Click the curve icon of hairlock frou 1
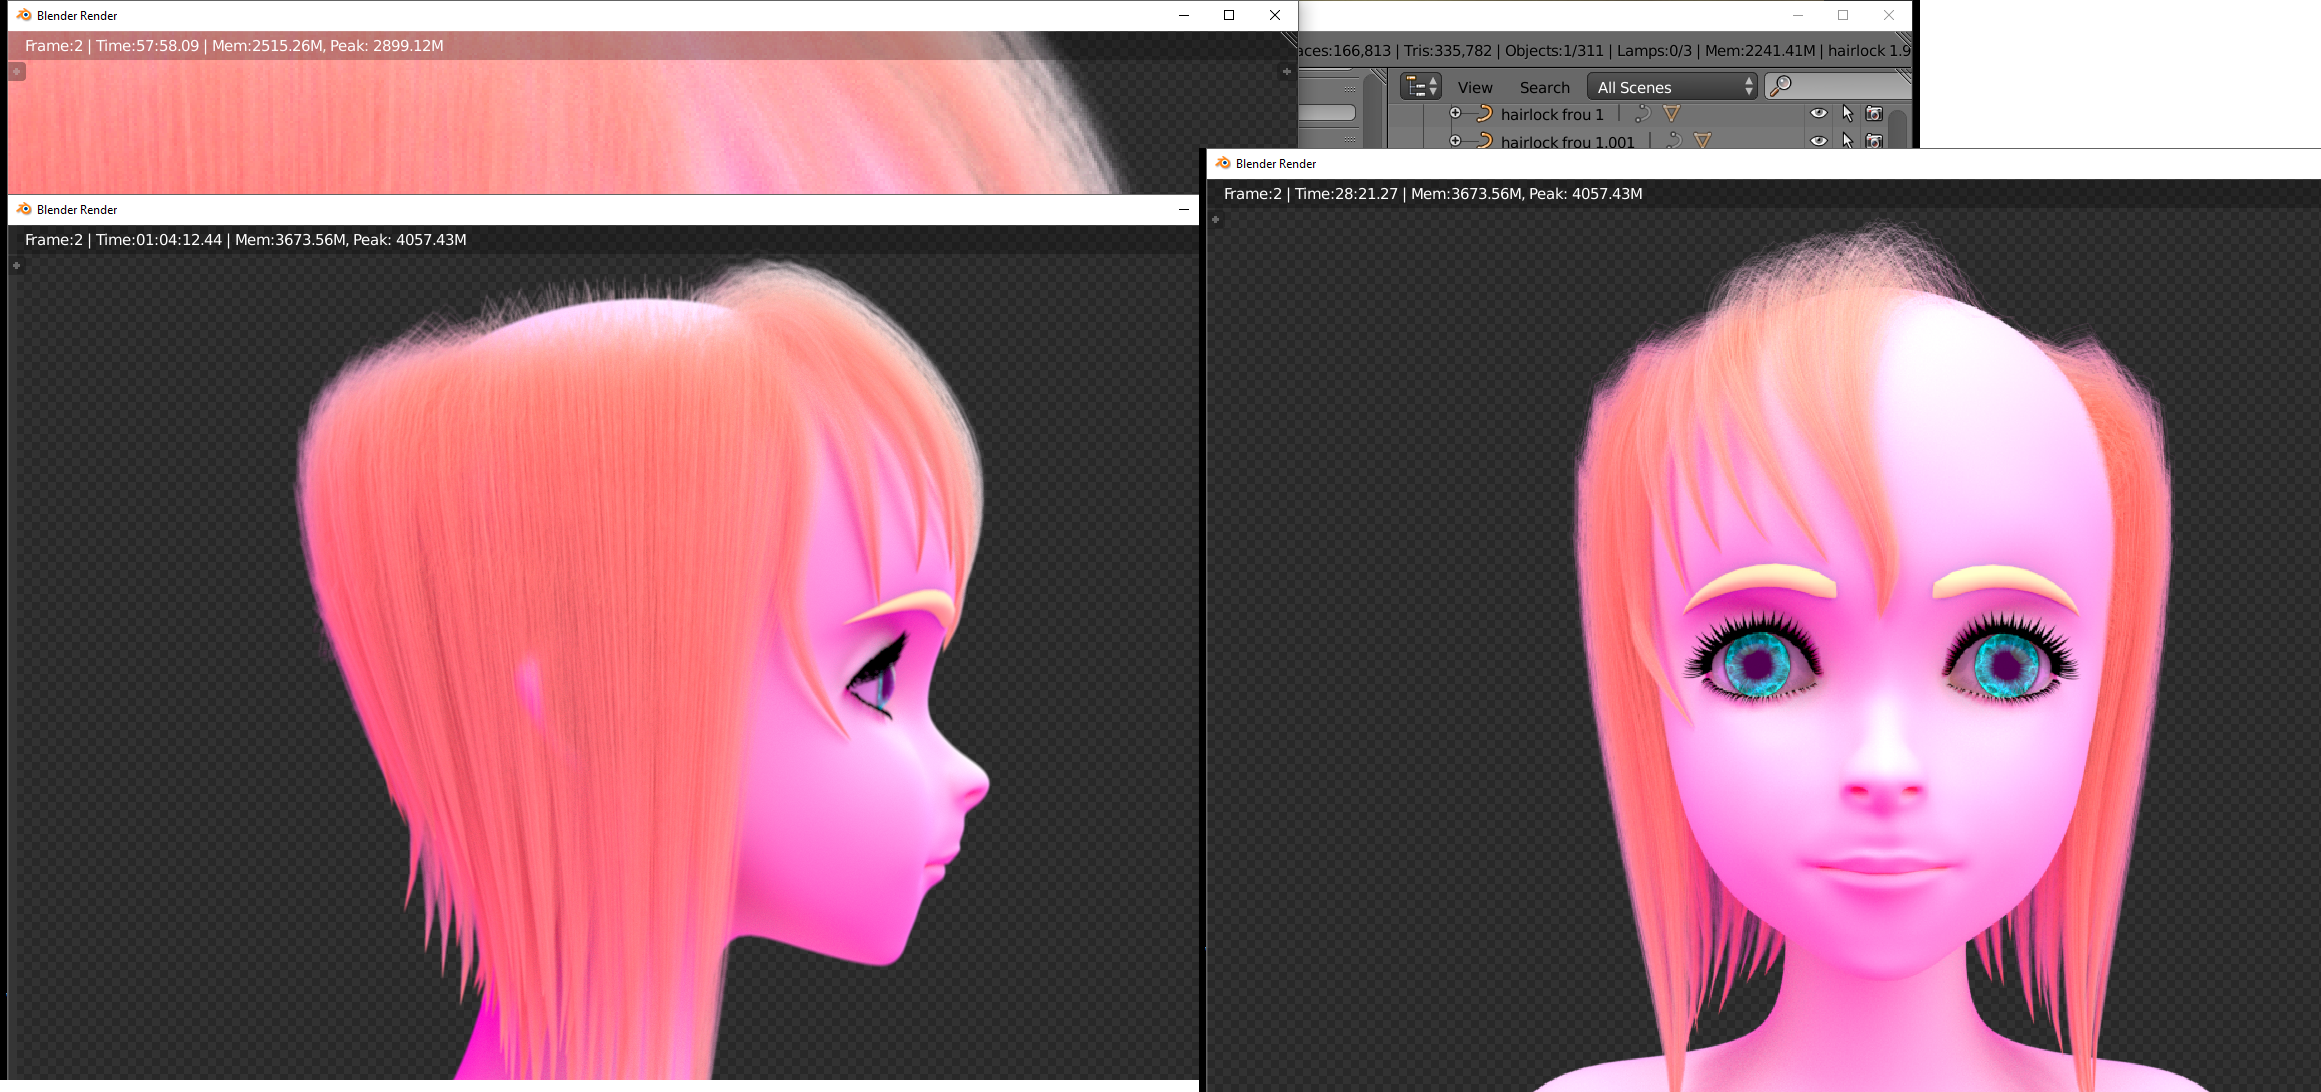This screenshot has height=1092, width=2321. pos(1485,114)
